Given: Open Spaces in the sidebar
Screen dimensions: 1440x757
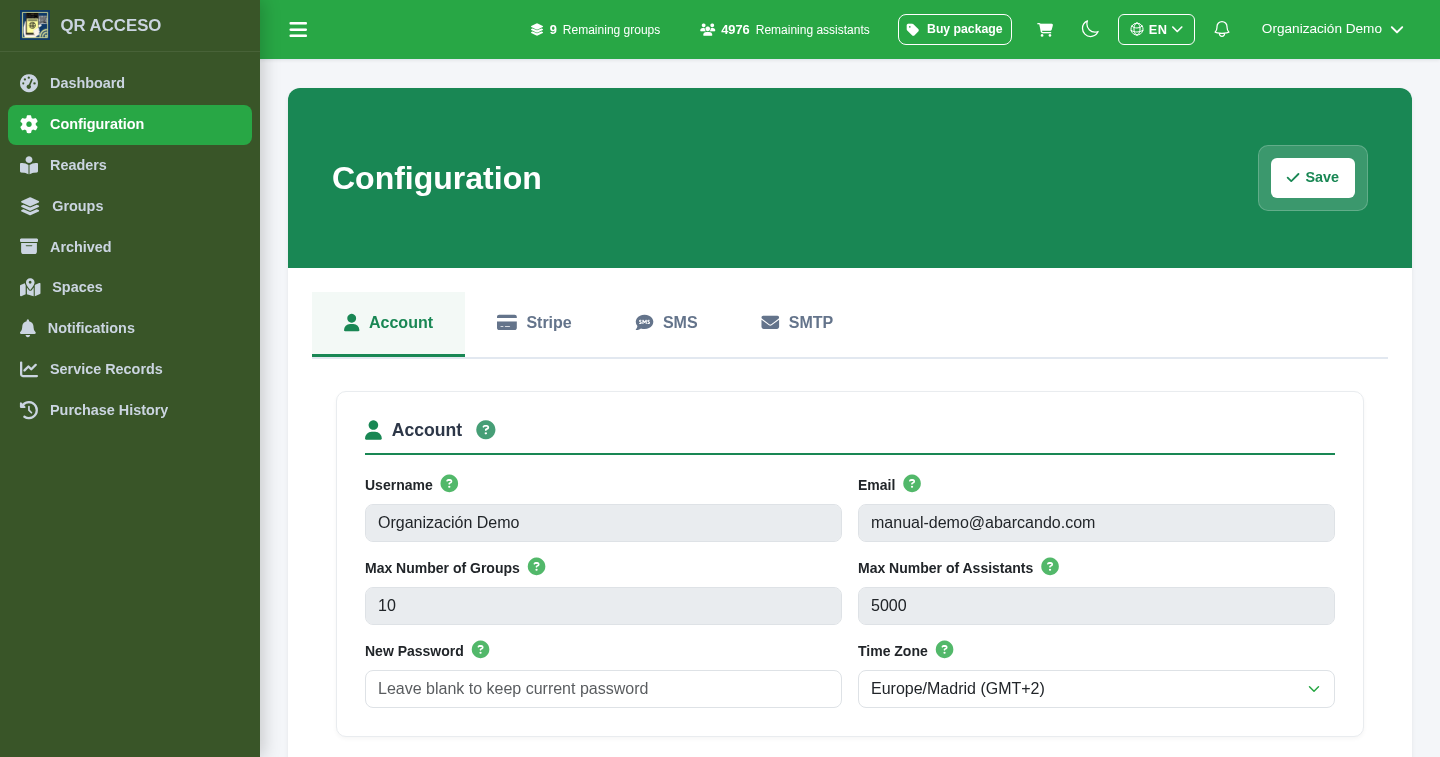Looking at the screenshot, I should (130, 287).
